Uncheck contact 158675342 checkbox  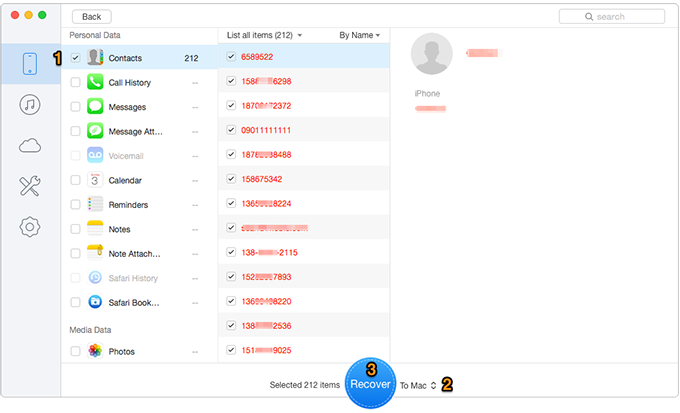coord(231,179)
